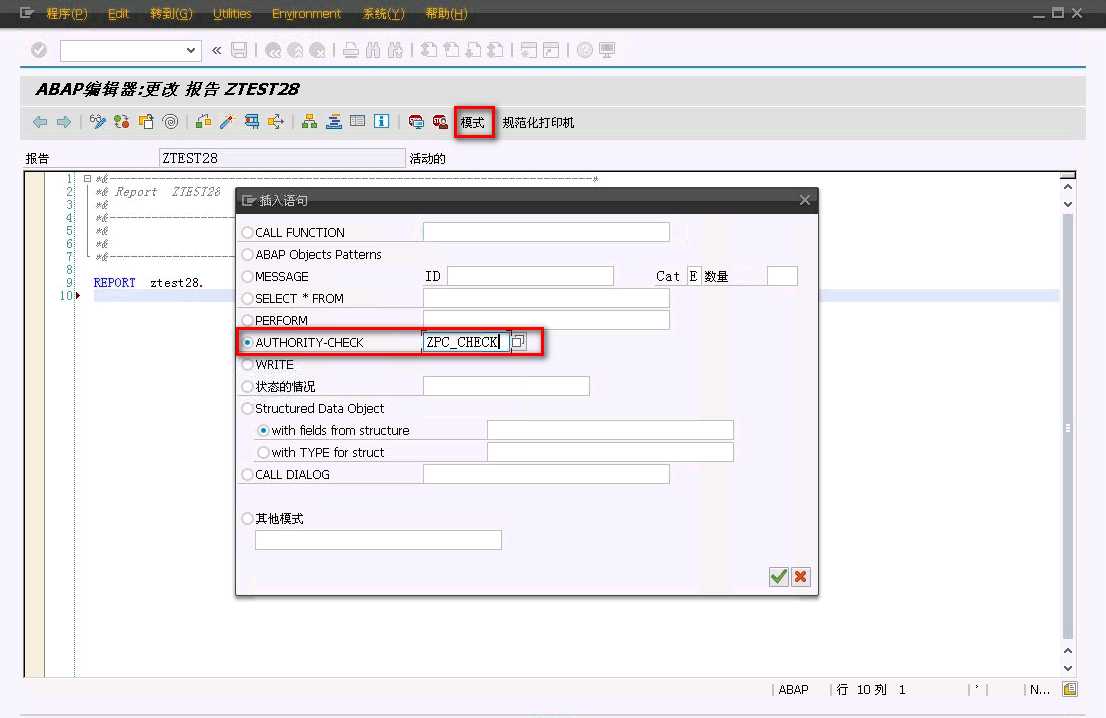Screen dimensions: 1106x718
Task: Click the Last Page icon
Action: pos(496,50)
